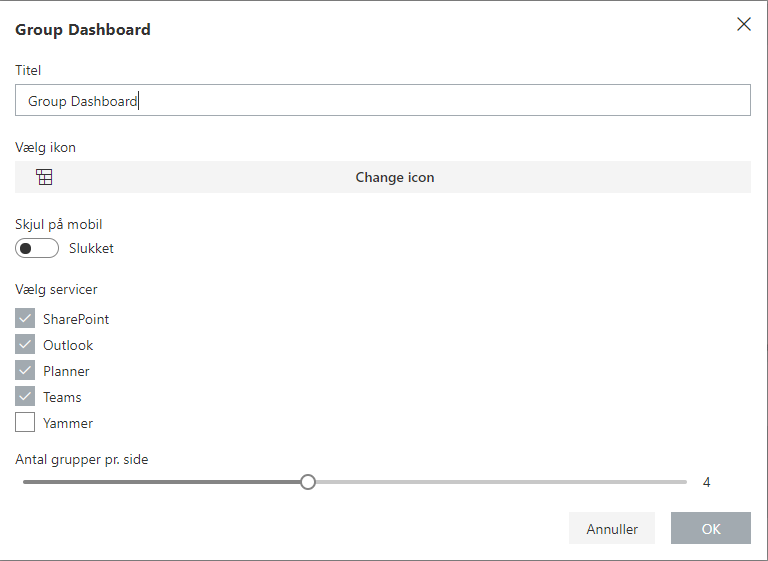Click the slider handle for groups per page
Screen dimensions: 768x561
pyautogui.click(x=308, y=482)
